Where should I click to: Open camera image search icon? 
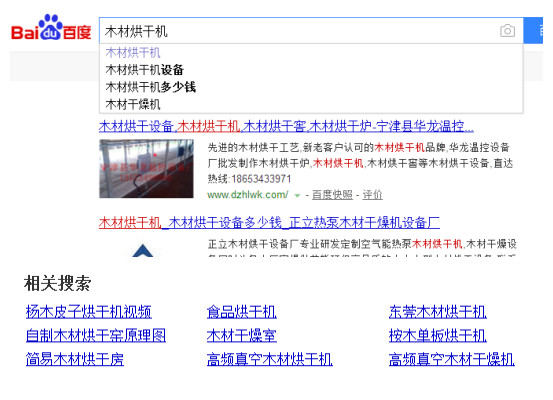tap(507, 31)
